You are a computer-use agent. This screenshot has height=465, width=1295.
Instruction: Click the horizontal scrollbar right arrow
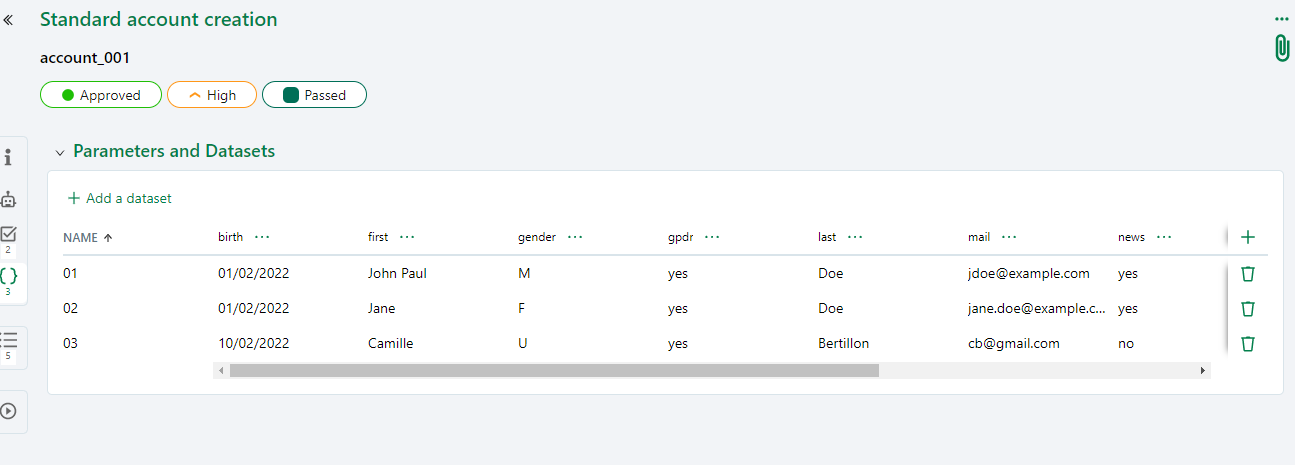click(x=1203, y=370)
